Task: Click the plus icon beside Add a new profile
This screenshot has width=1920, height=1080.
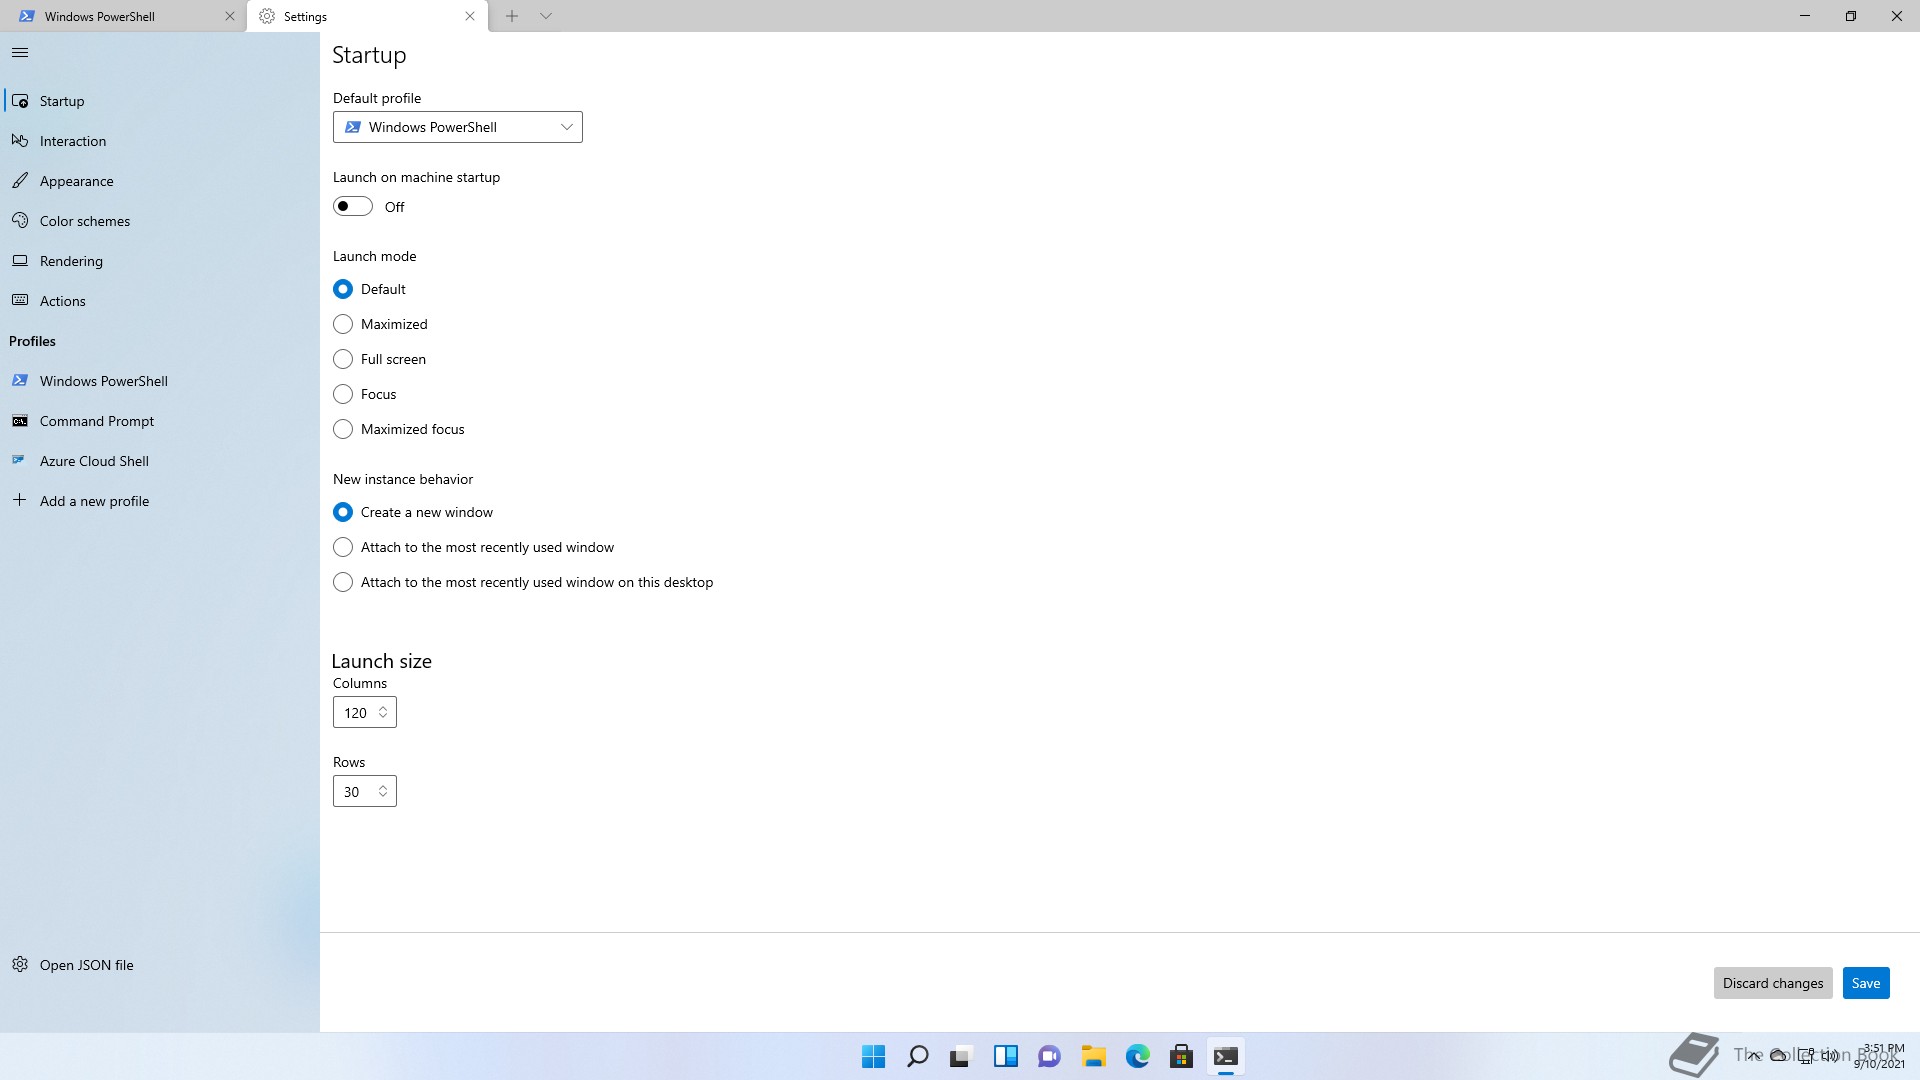Action: pos(20,500)
